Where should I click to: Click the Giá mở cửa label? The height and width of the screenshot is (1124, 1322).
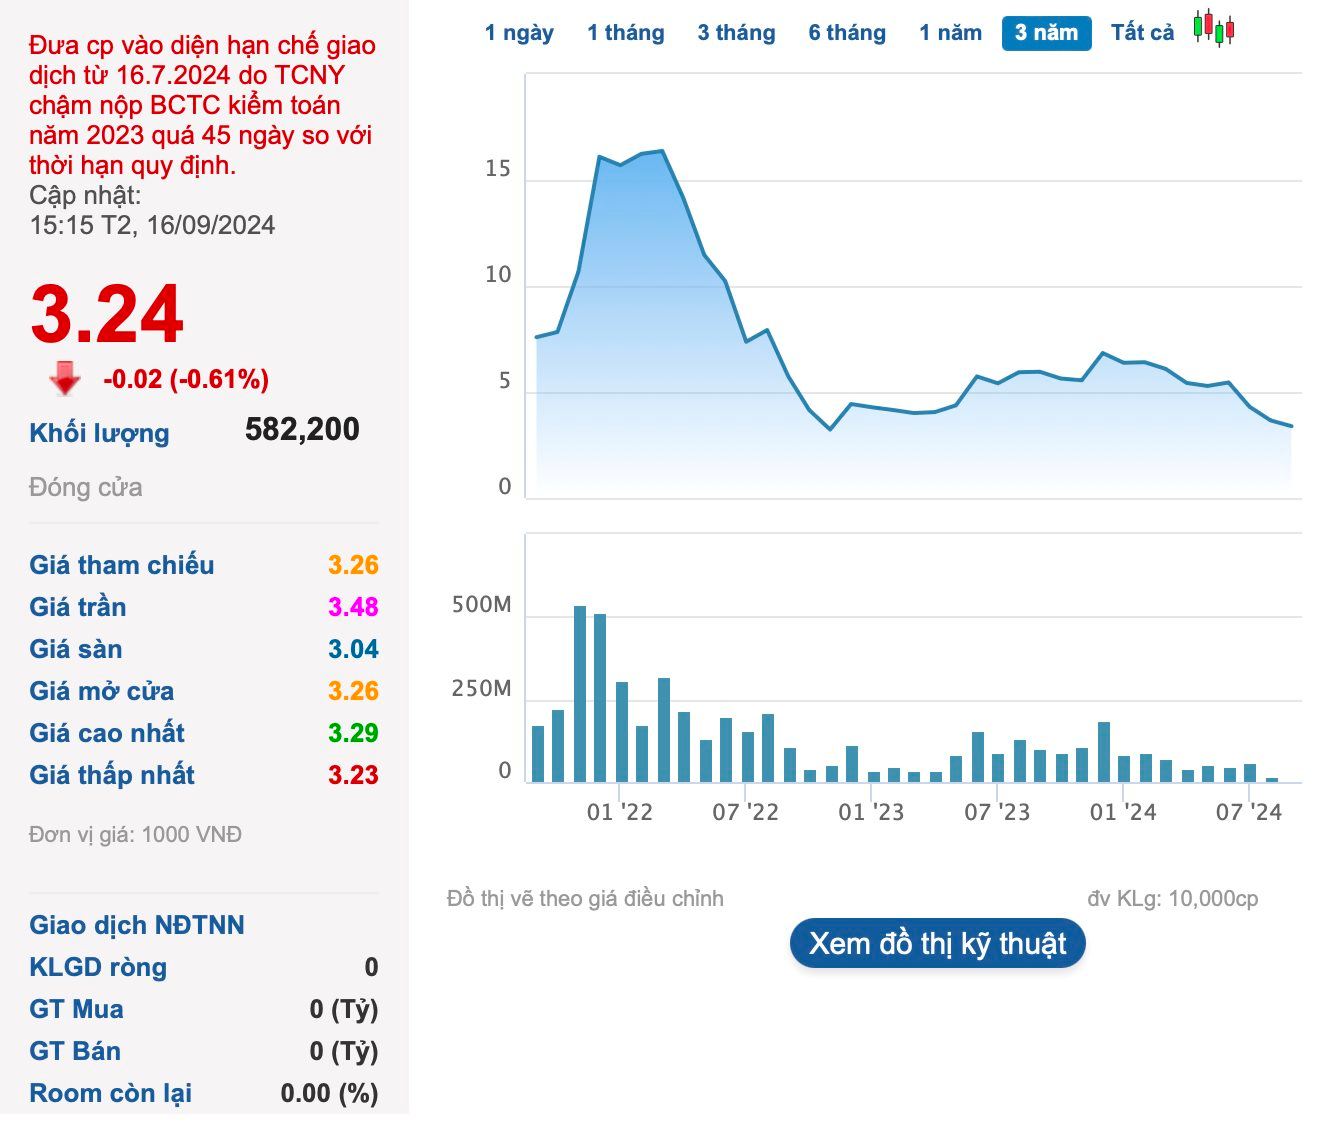point(102,691)
